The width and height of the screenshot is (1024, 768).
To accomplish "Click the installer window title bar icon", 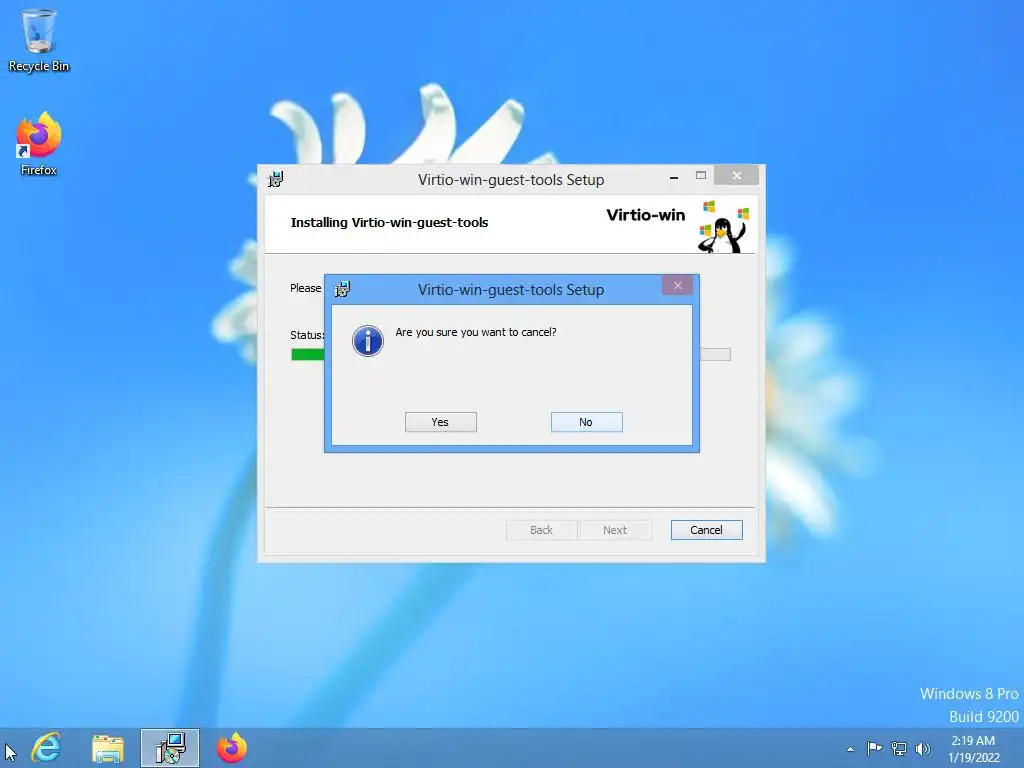I will pos(276,179).
